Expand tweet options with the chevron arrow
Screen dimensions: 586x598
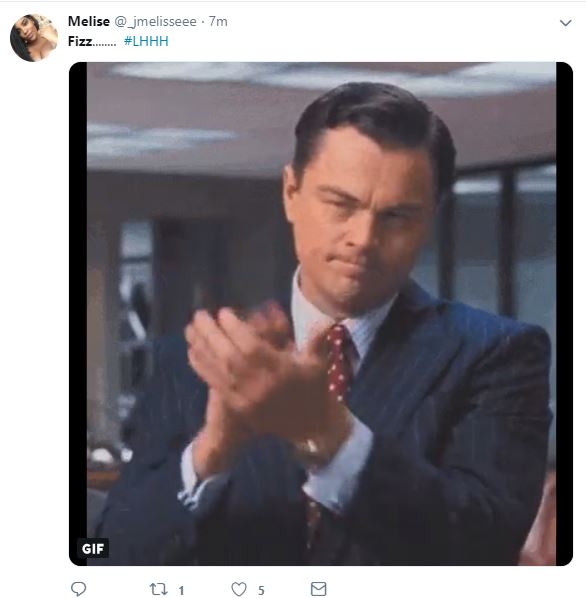coord(565,23)
